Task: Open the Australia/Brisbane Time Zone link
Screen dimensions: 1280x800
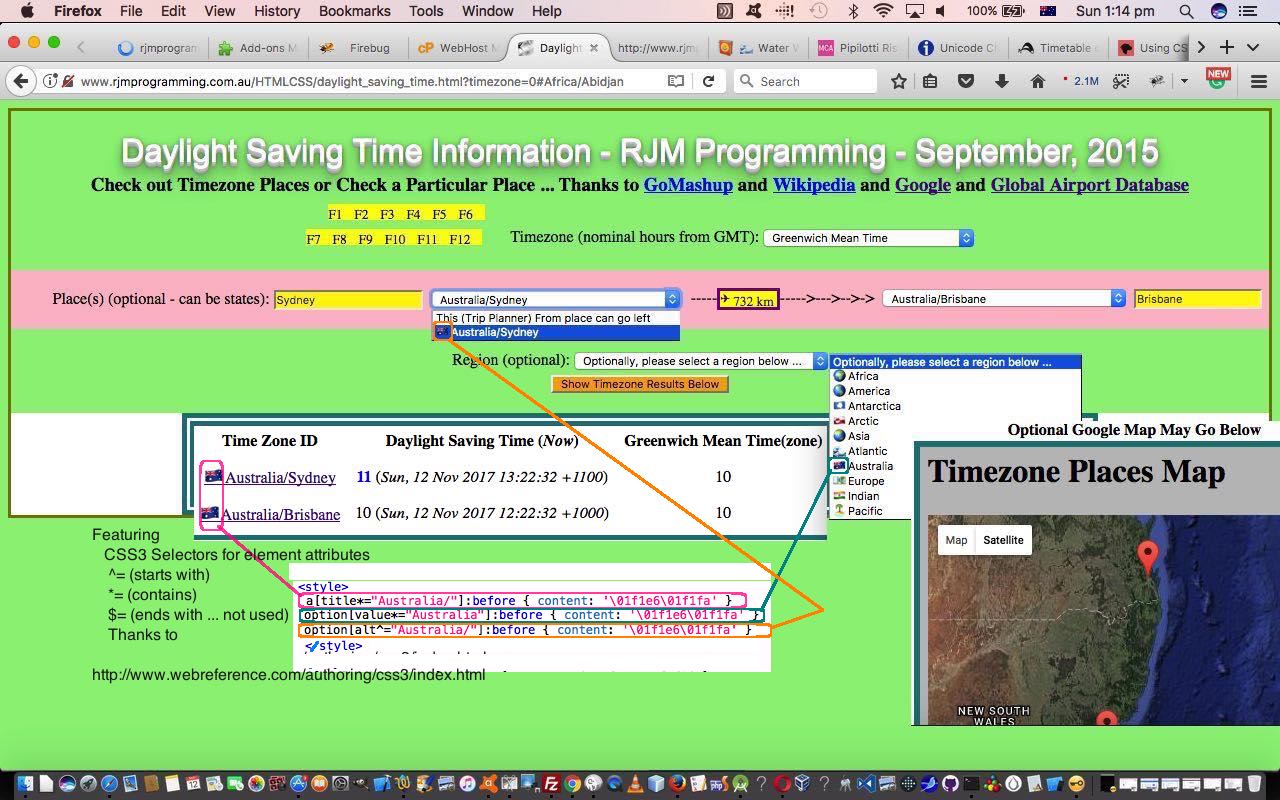Action: pyautogui.click(x=281, y=515)
